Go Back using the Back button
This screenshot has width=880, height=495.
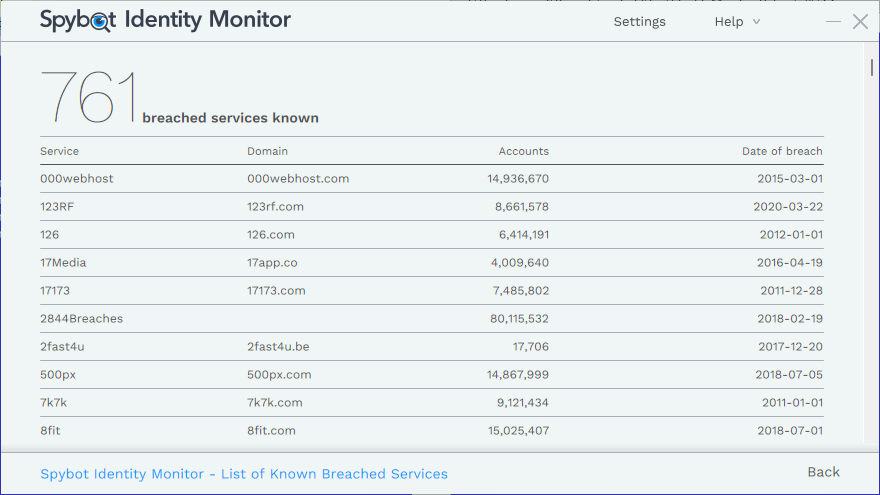[823, 472]
